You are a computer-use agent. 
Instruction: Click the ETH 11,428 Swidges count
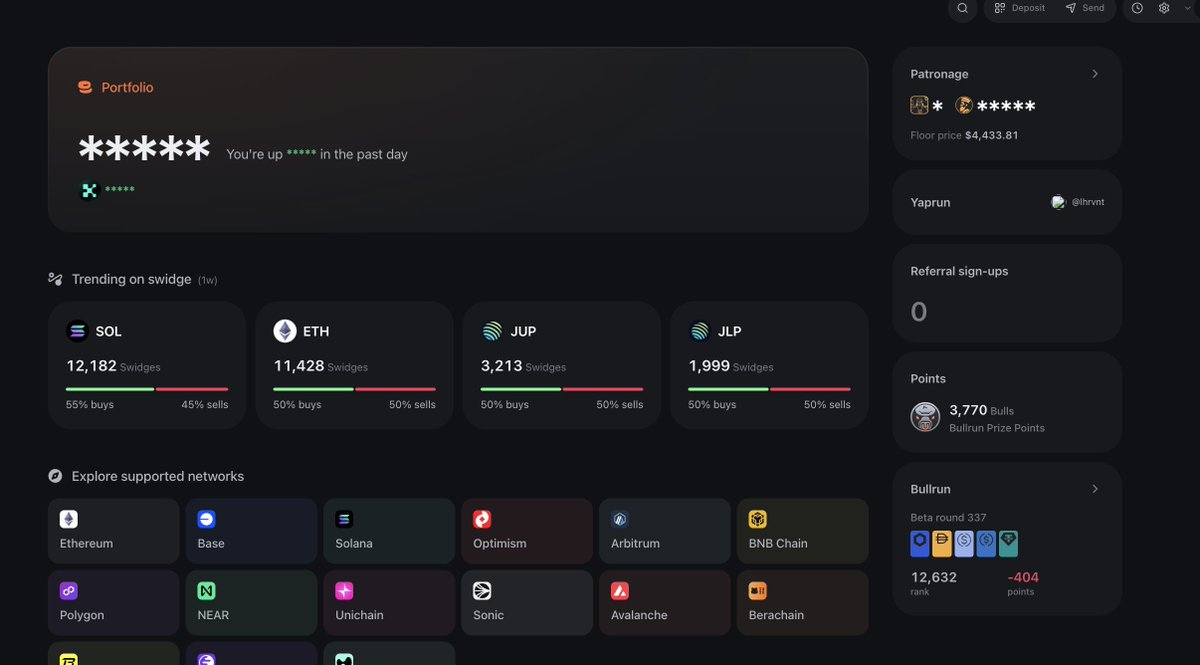point(321,366)
